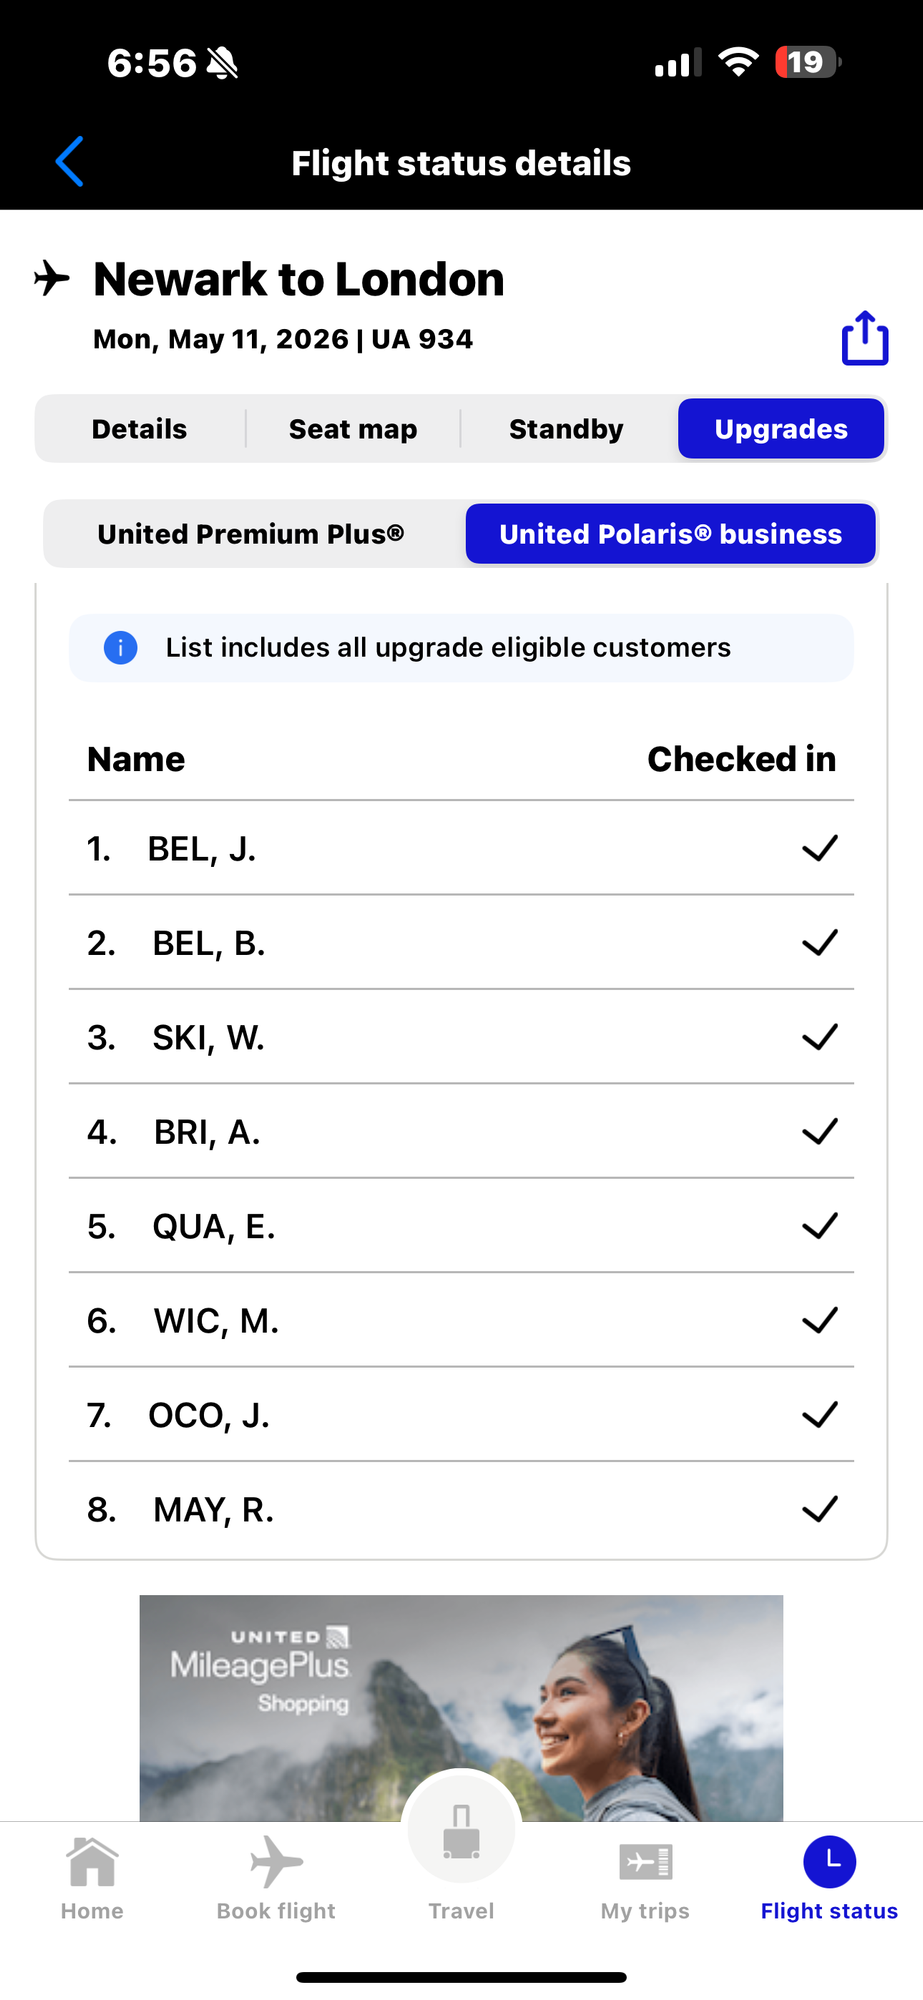Select passenger row SKI, W.
The image size is (923, 2000).
(x=461, y=1037)
